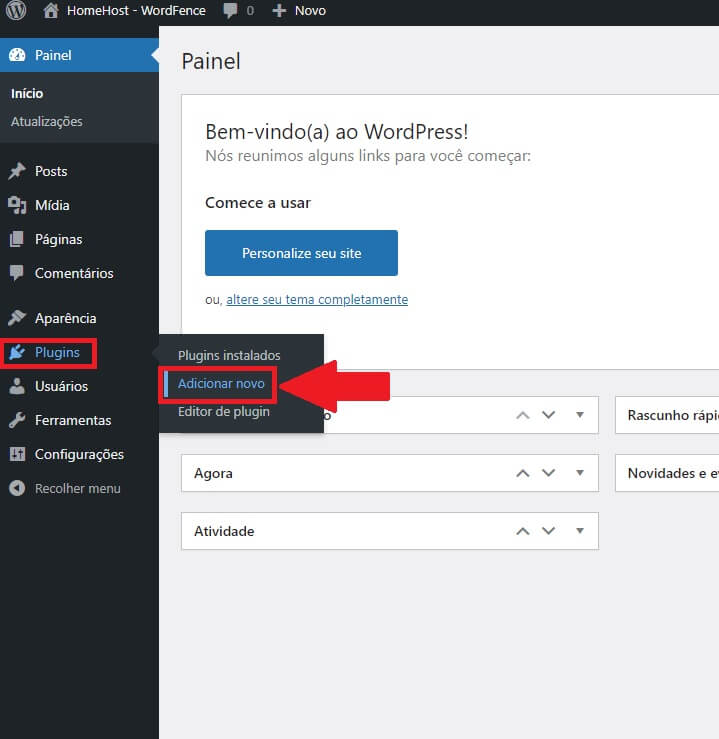The width and height of the screenshot is (719, 739).
Task: Follow the altere seu tema completamente link
Action: [x=317, y=299]
